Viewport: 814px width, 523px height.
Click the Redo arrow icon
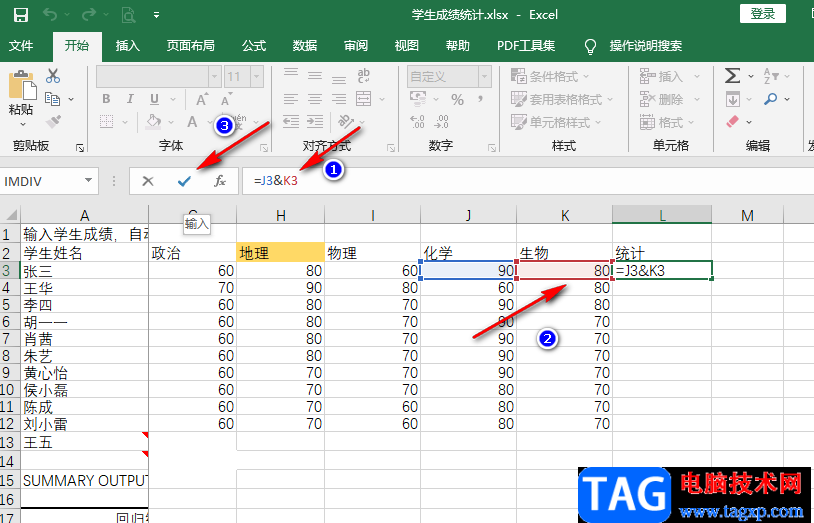88,15
